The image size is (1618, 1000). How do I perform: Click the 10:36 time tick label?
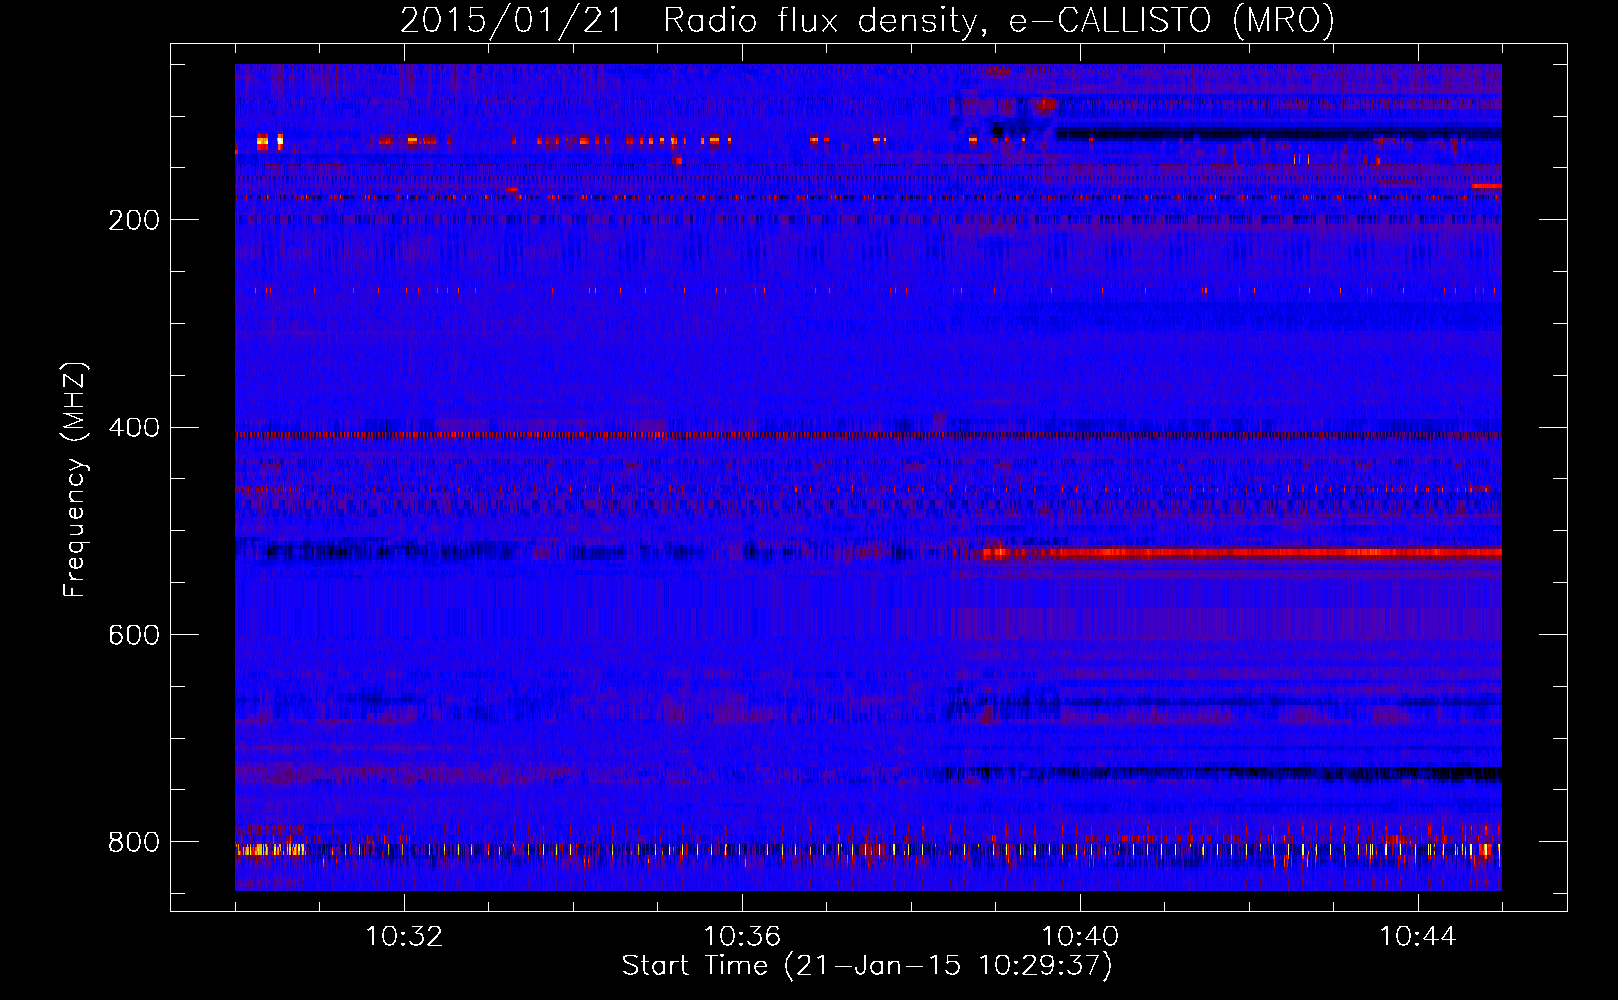coord(742,937)
